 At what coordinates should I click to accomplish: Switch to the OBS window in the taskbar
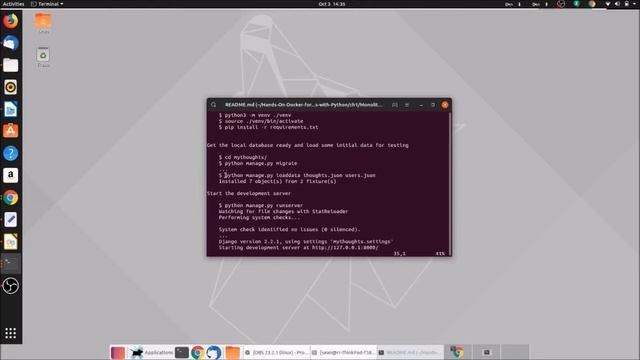[276, 352]
